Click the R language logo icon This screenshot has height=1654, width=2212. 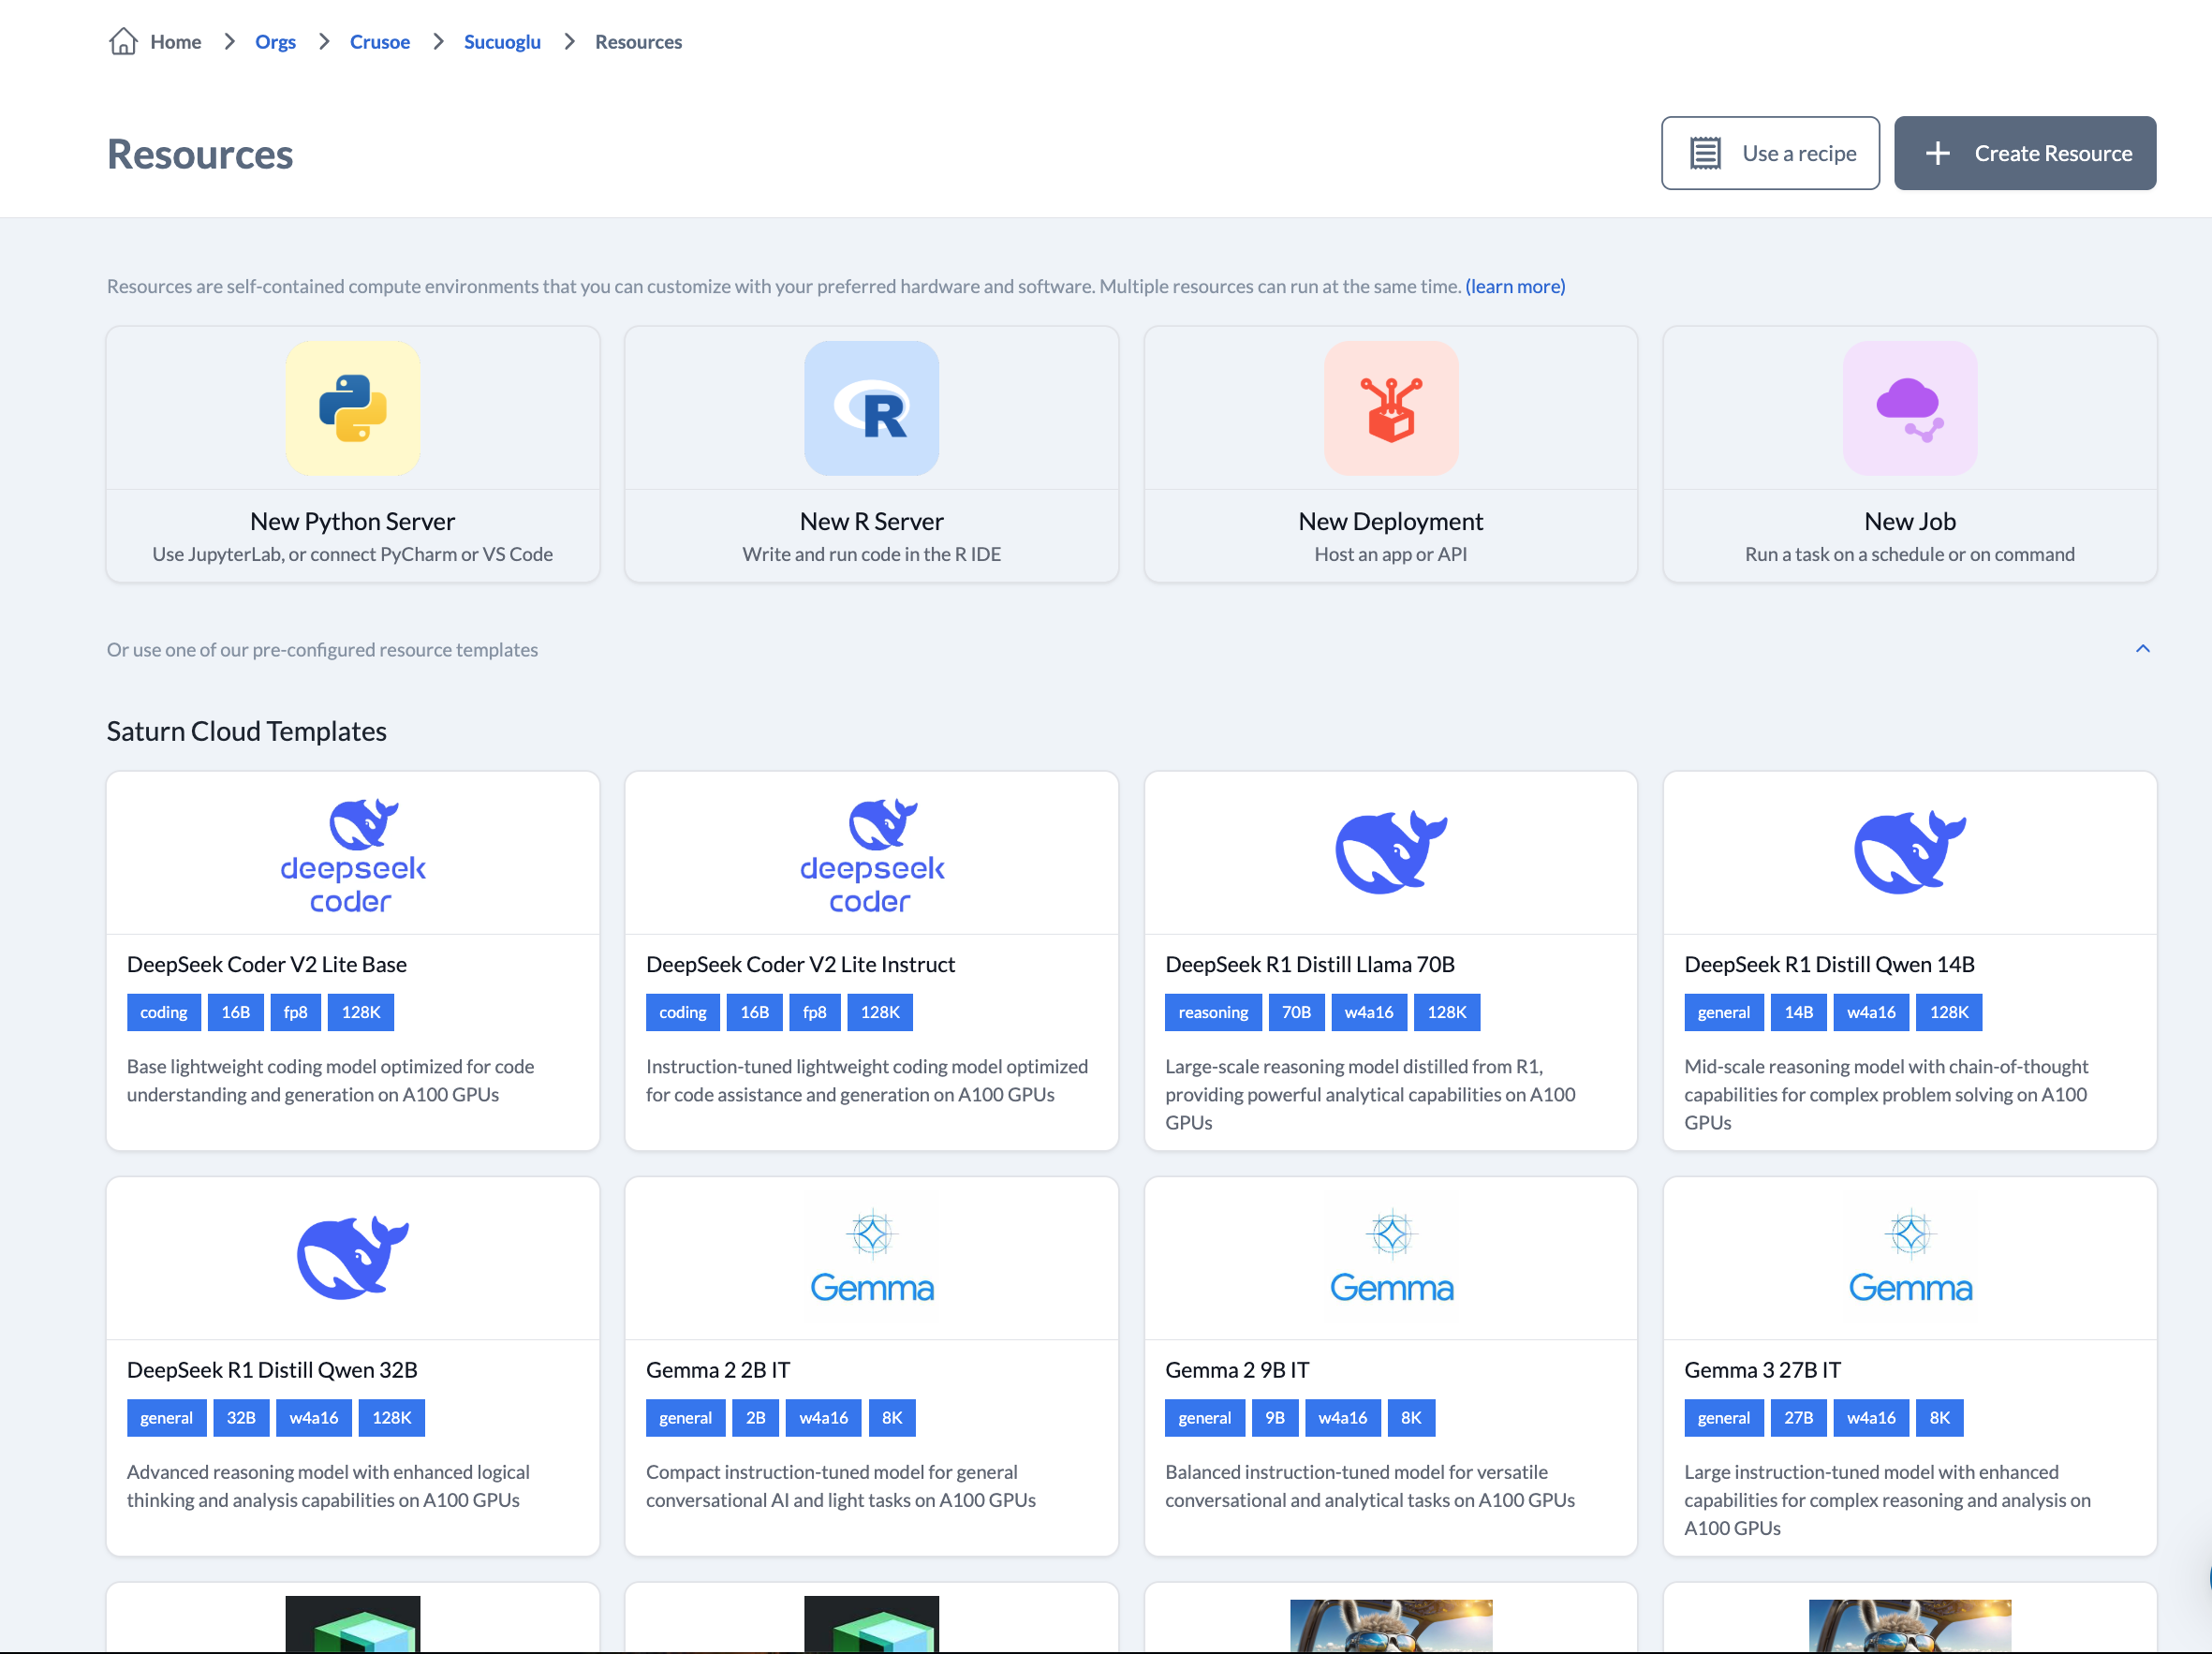click(871, 408)
